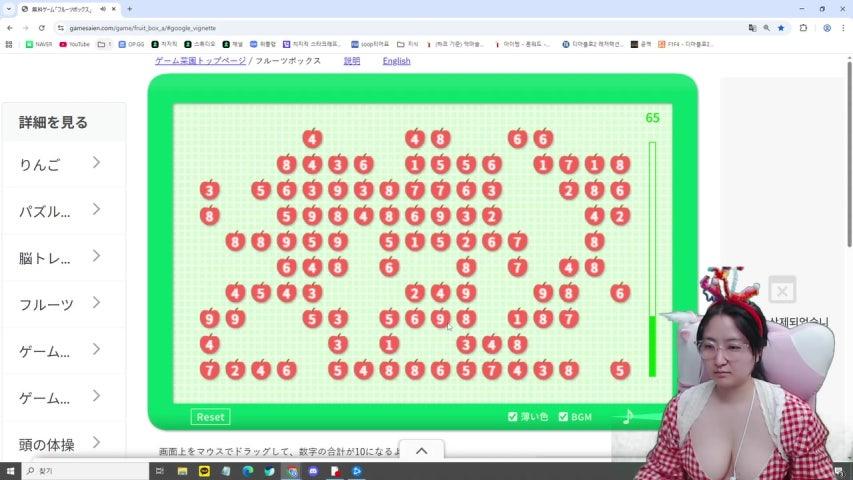
Task: Click the 詳細を見る sidebar heading
Action: click(x=53, y=122)
